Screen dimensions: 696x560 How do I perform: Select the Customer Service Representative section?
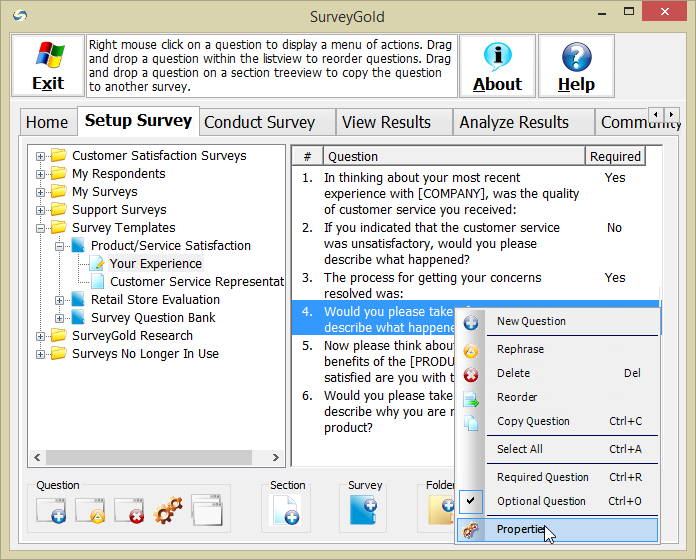click(x=197, y=282)
